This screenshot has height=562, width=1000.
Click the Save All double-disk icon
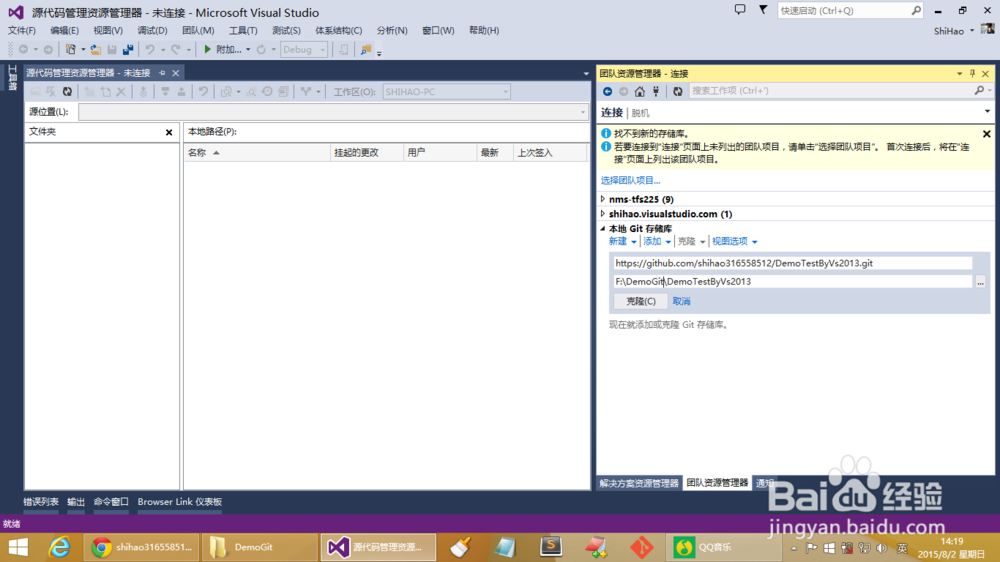click(128, 49)
